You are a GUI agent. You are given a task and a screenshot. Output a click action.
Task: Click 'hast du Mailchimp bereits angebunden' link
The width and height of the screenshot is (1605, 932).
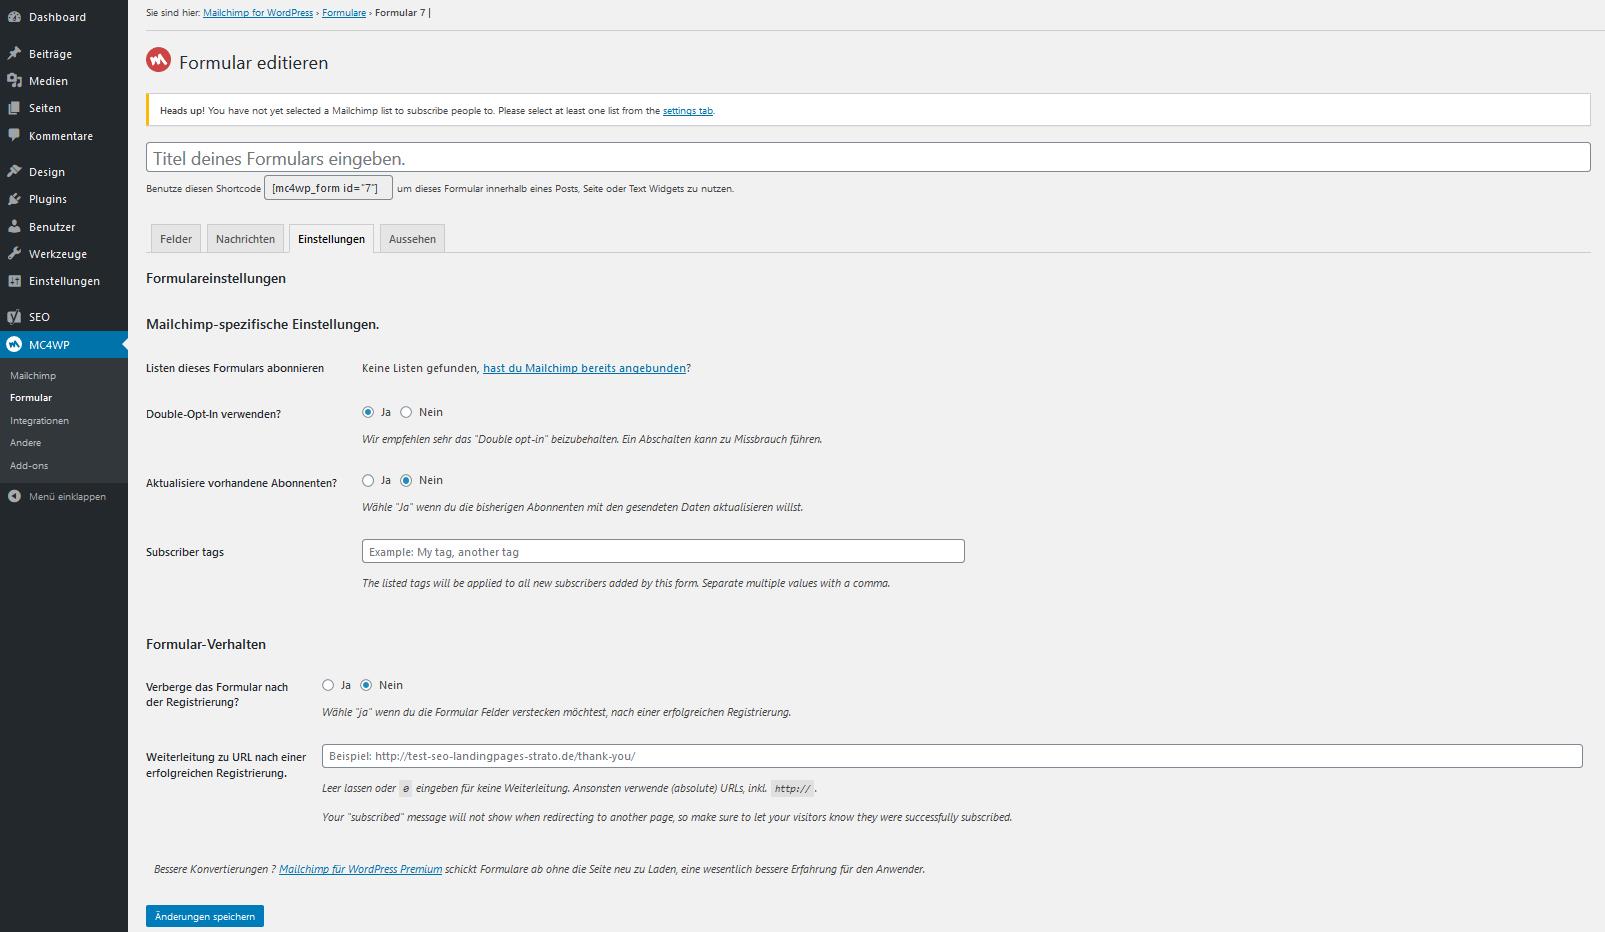click(585, 368)
